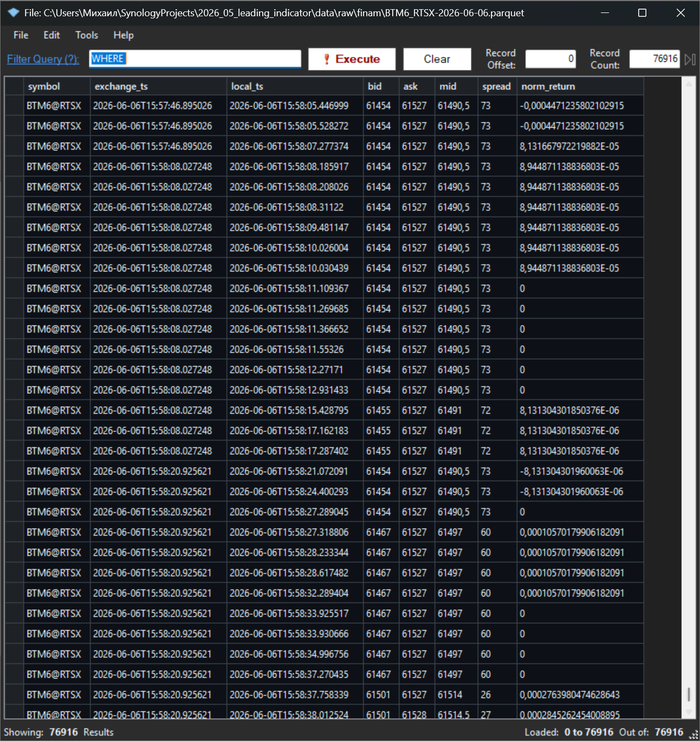
Task: Select ask 61527 in row 15:58:11.55326
Action: pos(417,350)
